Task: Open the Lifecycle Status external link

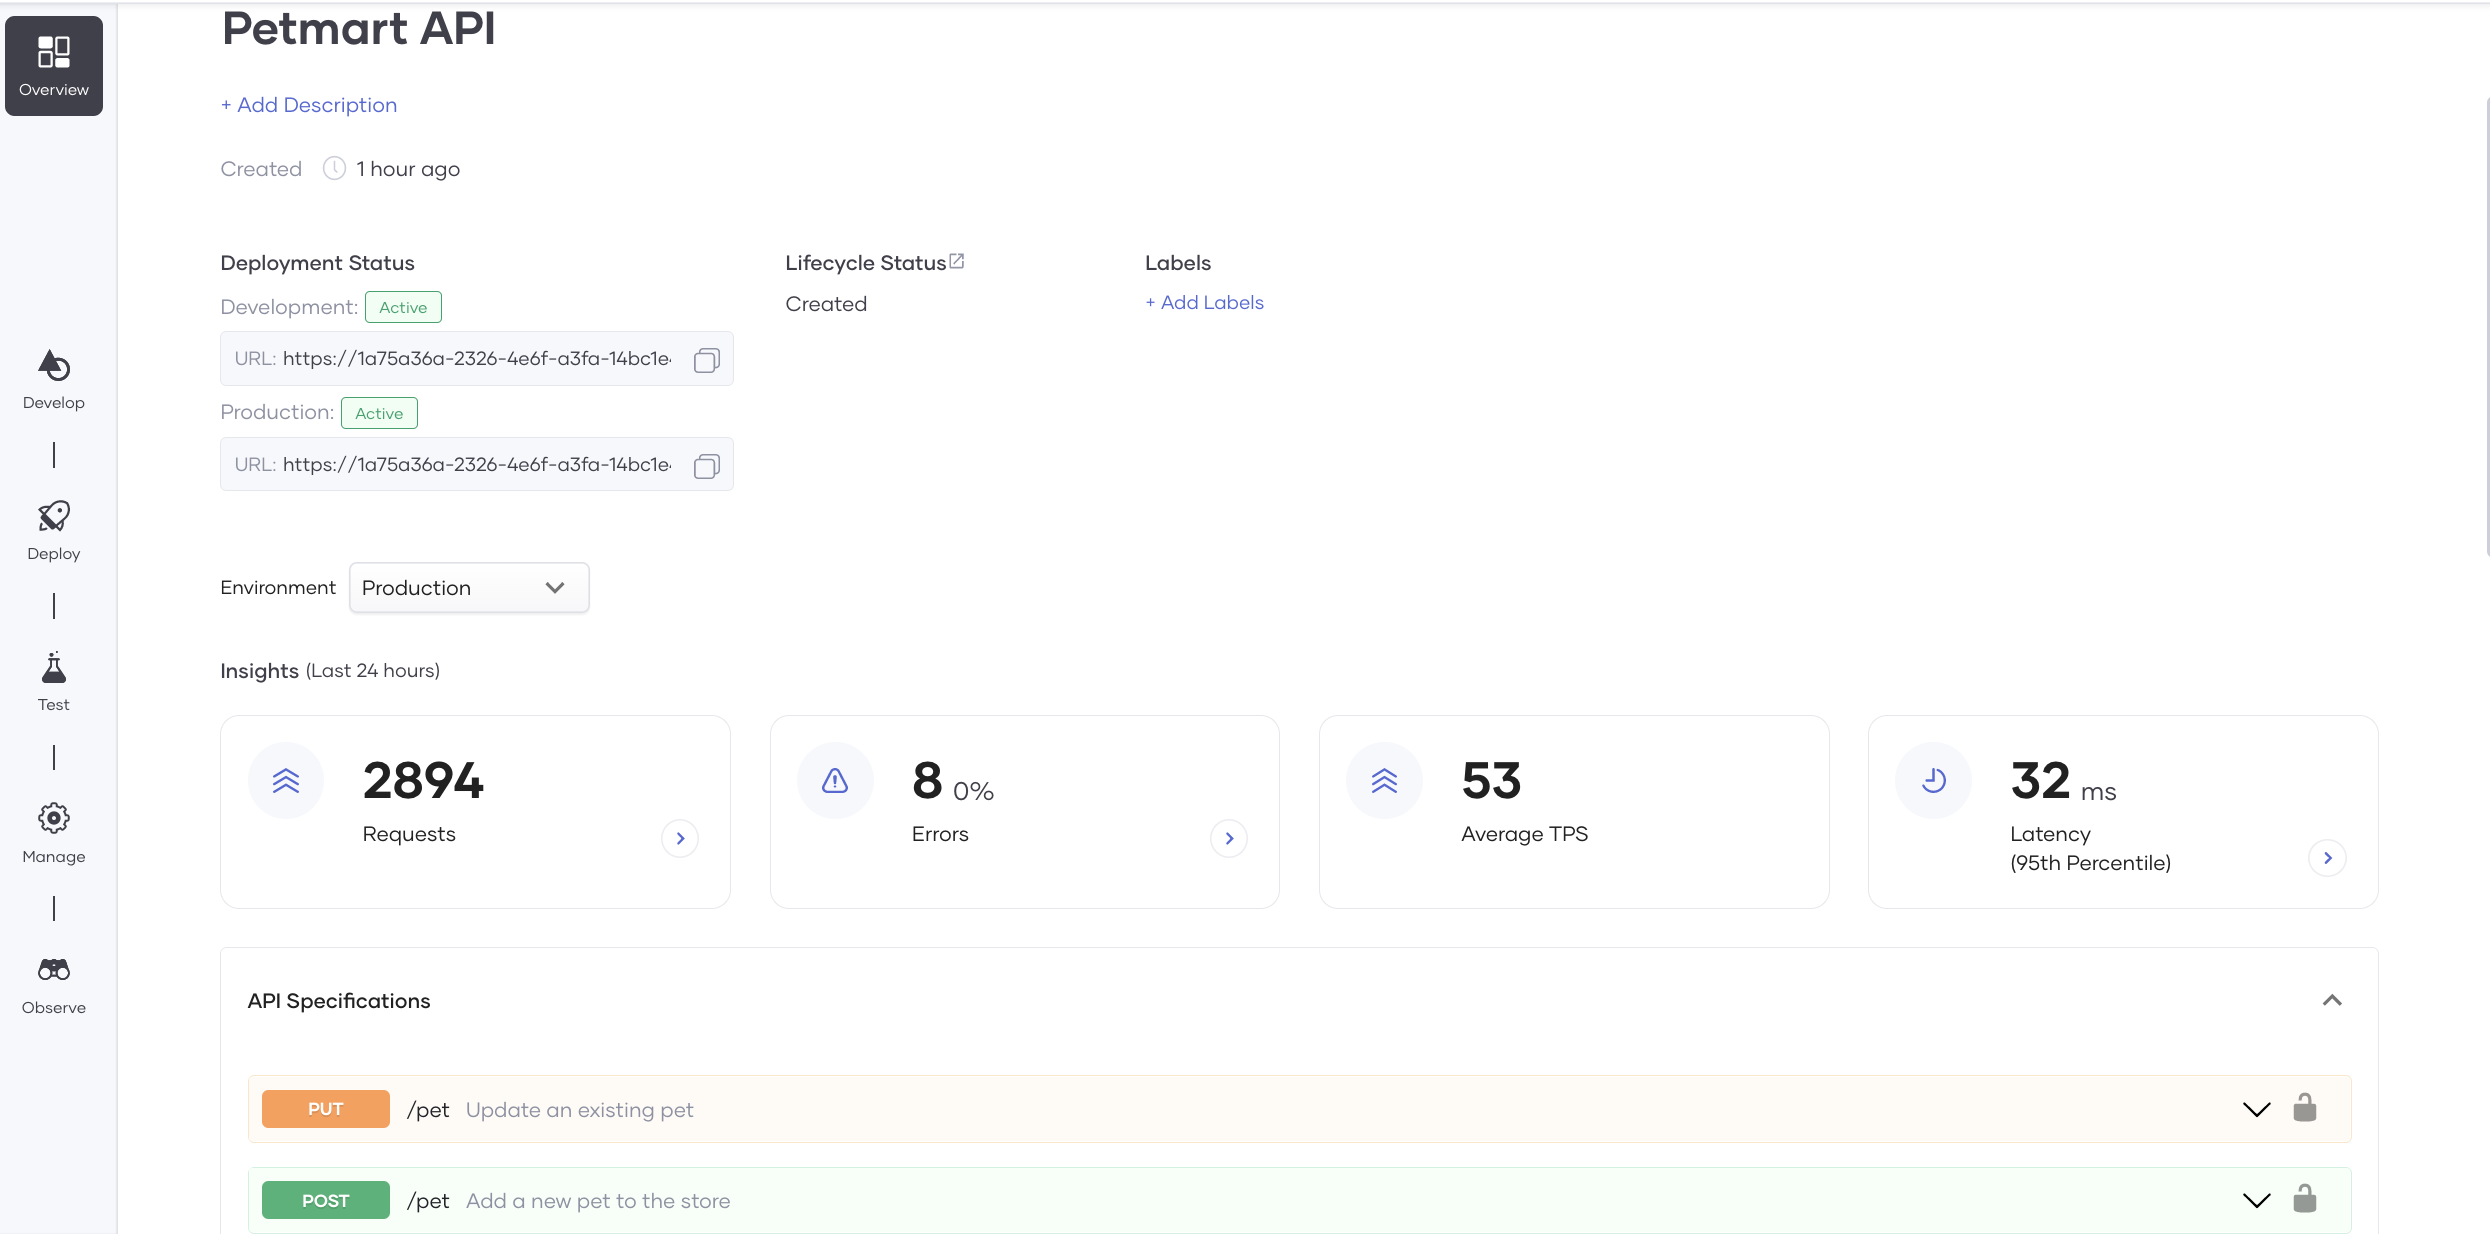Action: [x=957, y=259]
